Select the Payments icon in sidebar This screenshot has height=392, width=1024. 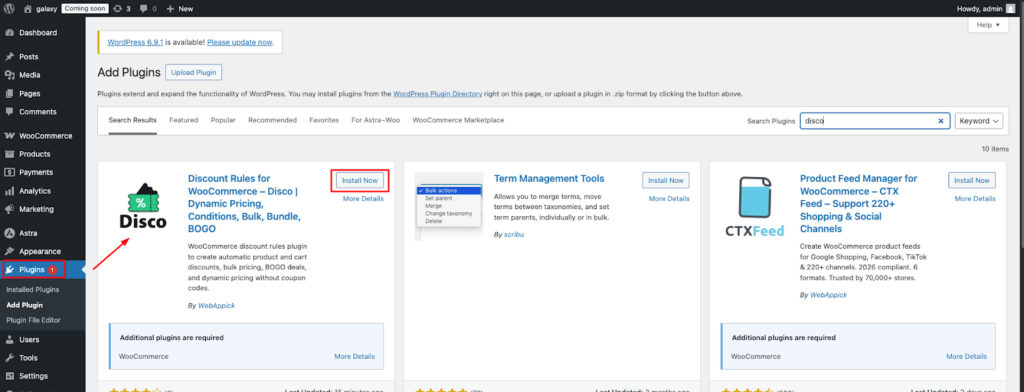pyautogui.click(x=10, y=172)
